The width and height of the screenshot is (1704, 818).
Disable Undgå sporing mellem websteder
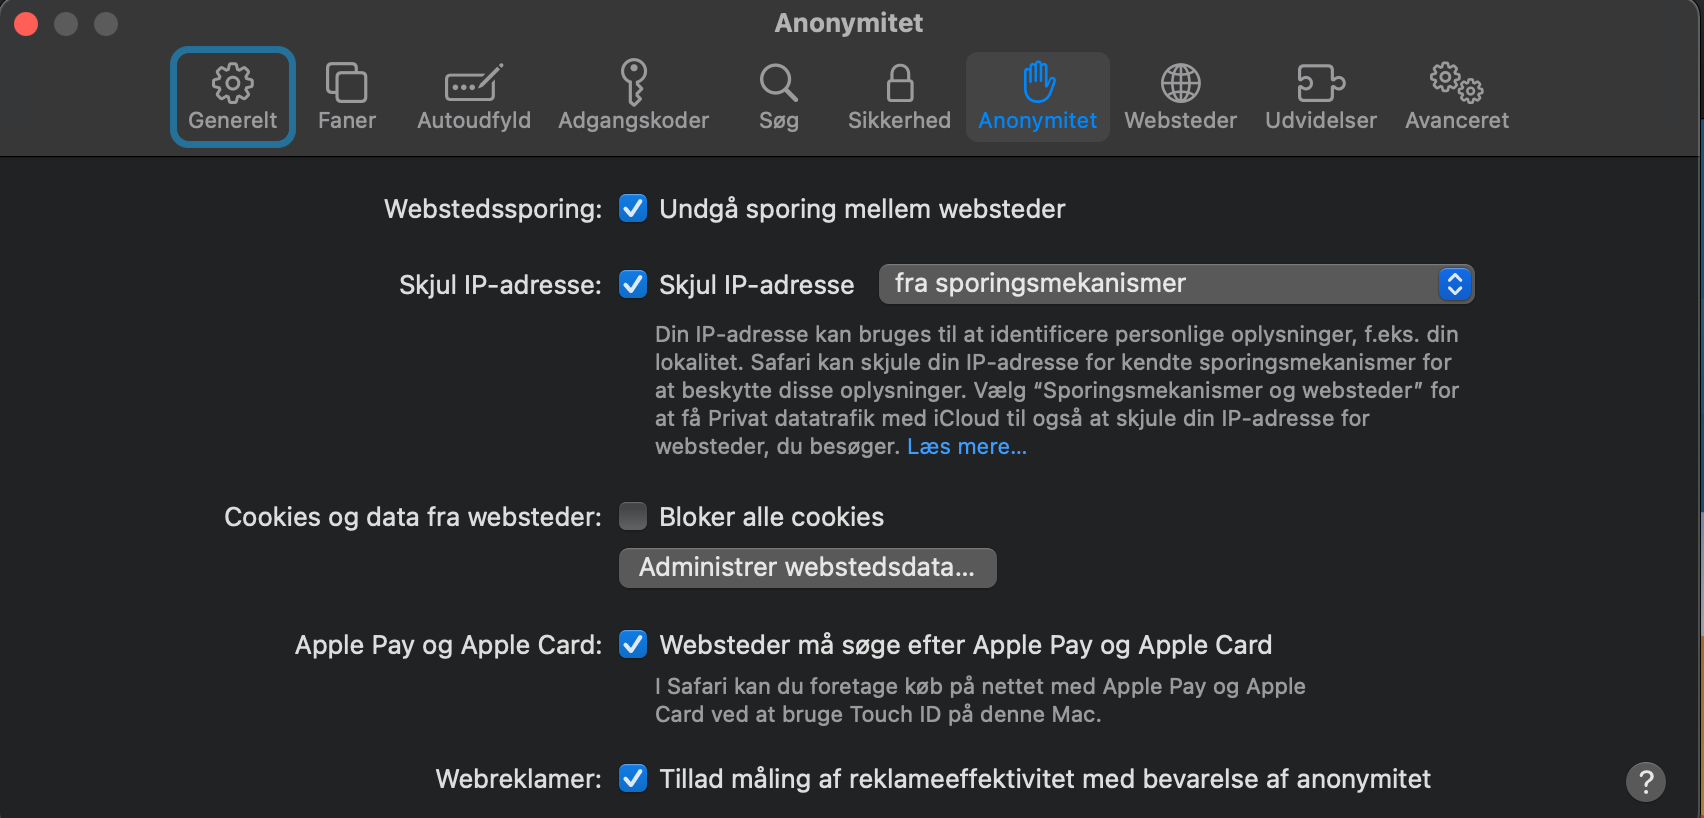(633, 209)
